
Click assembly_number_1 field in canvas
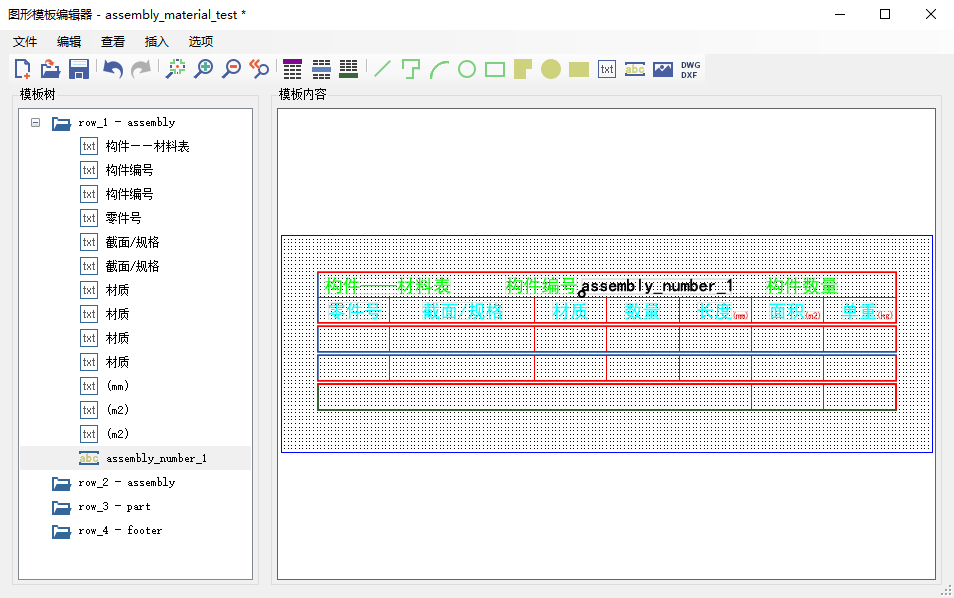[x=656, y=286]
